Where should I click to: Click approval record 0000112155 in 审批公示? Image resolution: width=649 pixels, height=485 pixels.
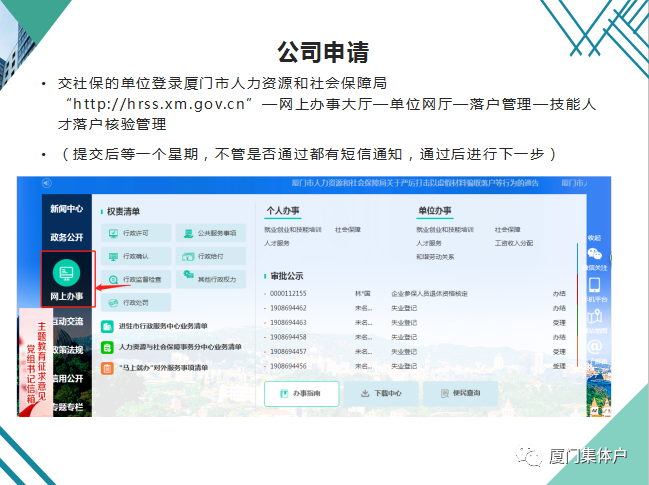click(289, 294)
